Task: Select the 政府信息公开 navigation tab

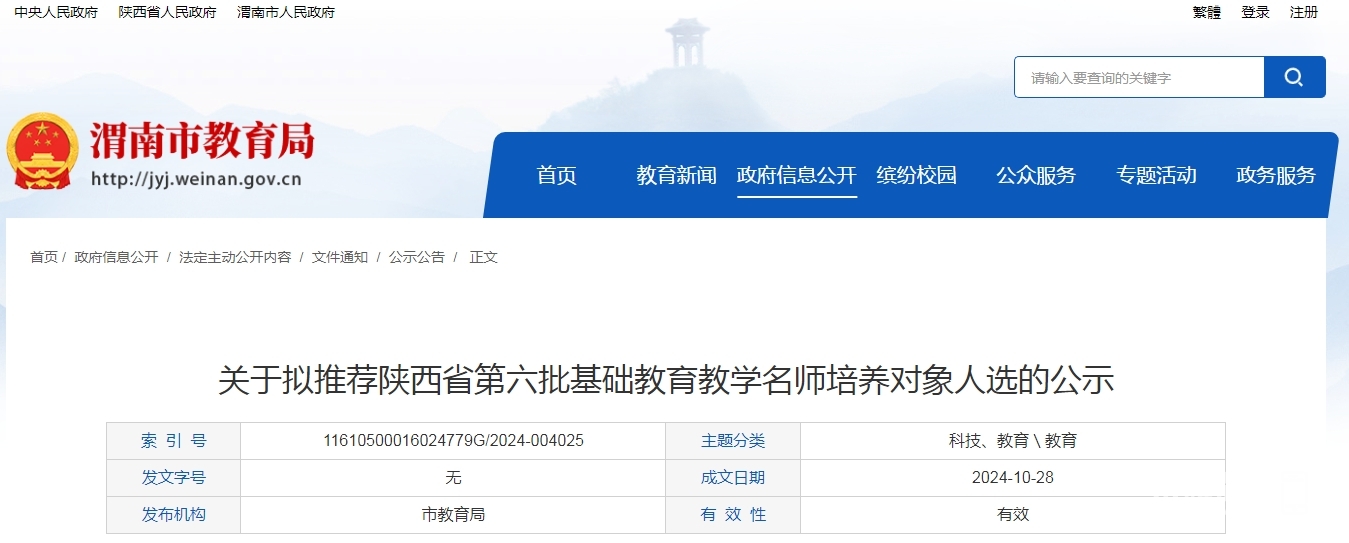Action: [x=796, y=176]
